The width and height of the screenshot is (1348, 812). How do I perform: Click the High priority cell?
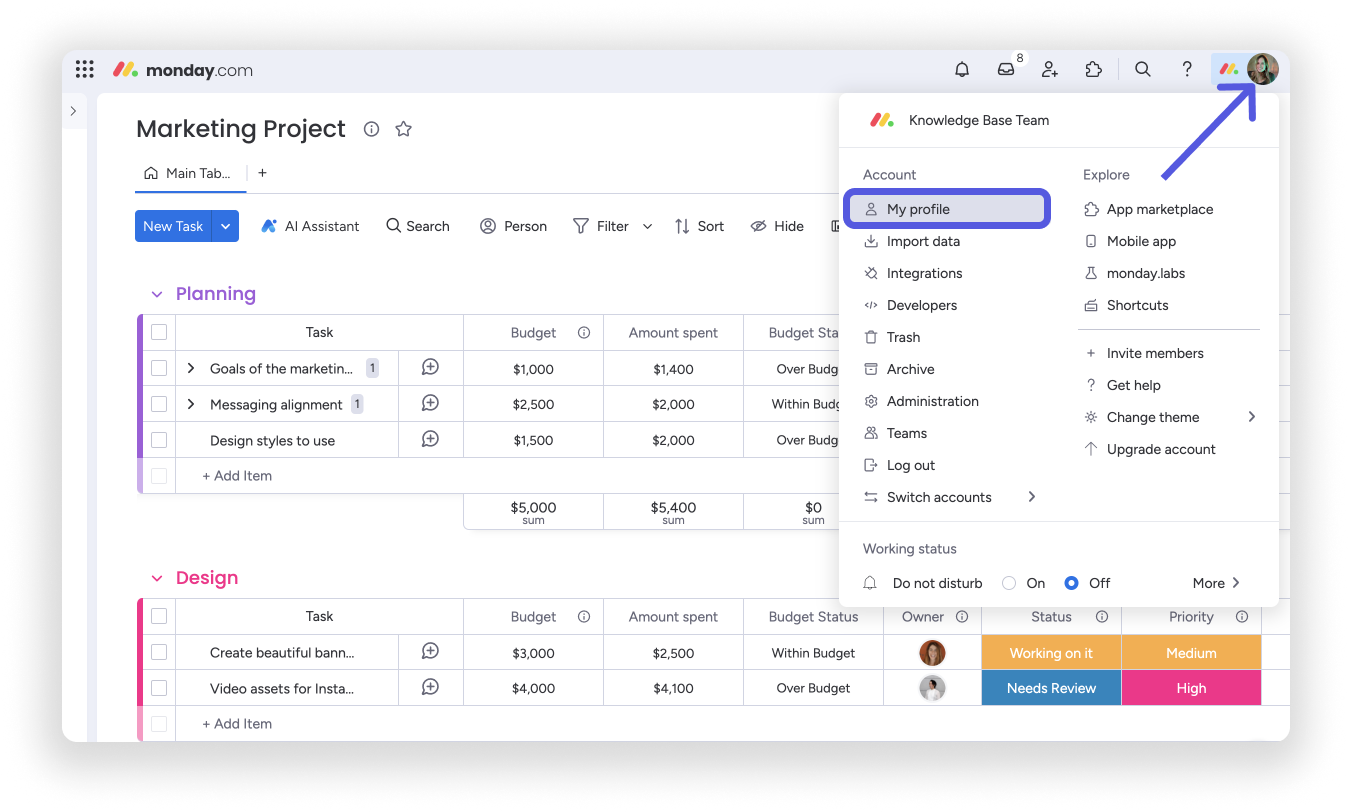point(1191,688)
